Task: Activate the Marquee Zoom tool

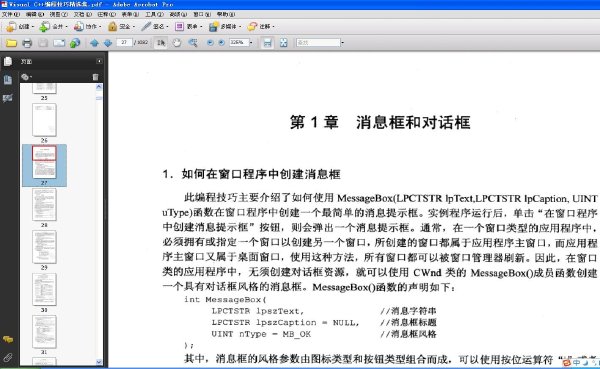Action: pos(193,43)
